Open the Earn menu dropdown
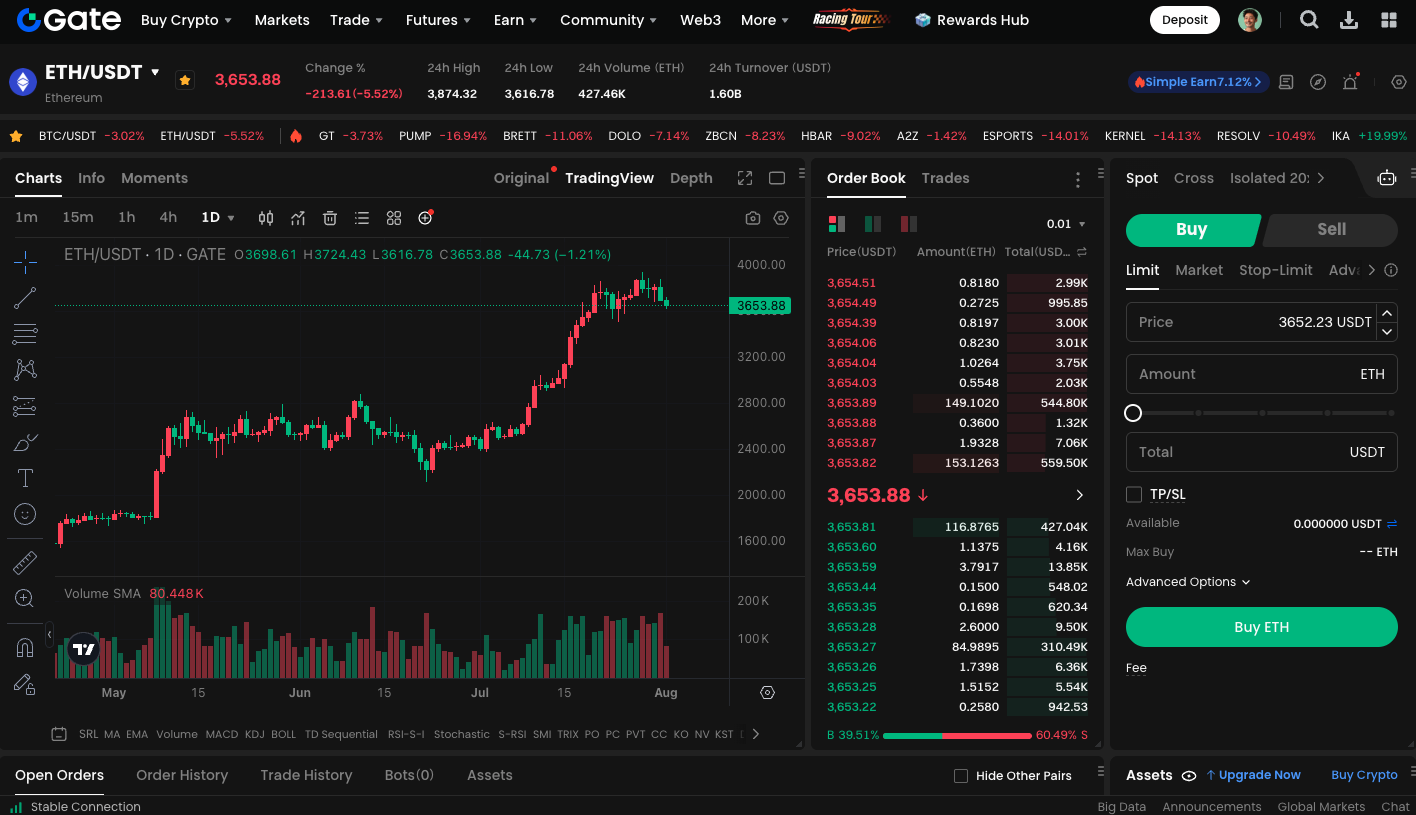 click(x=515, y=20)
